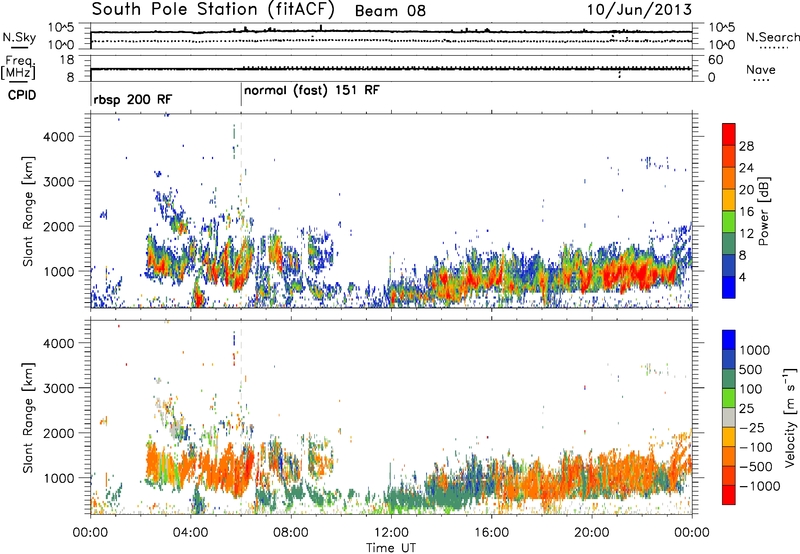Click the '12:00' time tick label
Image resolution: width=800 pixels, height=554 pixels.
click(391, 533)
